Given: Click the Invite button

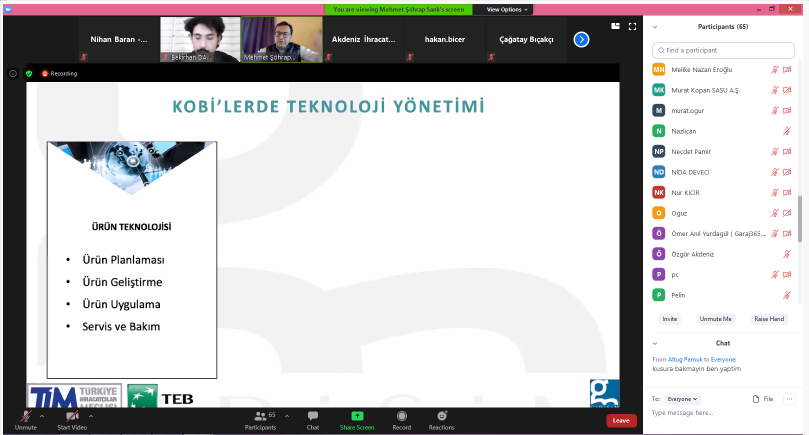Looking at the screenshot, I should (x=669, y=318).
